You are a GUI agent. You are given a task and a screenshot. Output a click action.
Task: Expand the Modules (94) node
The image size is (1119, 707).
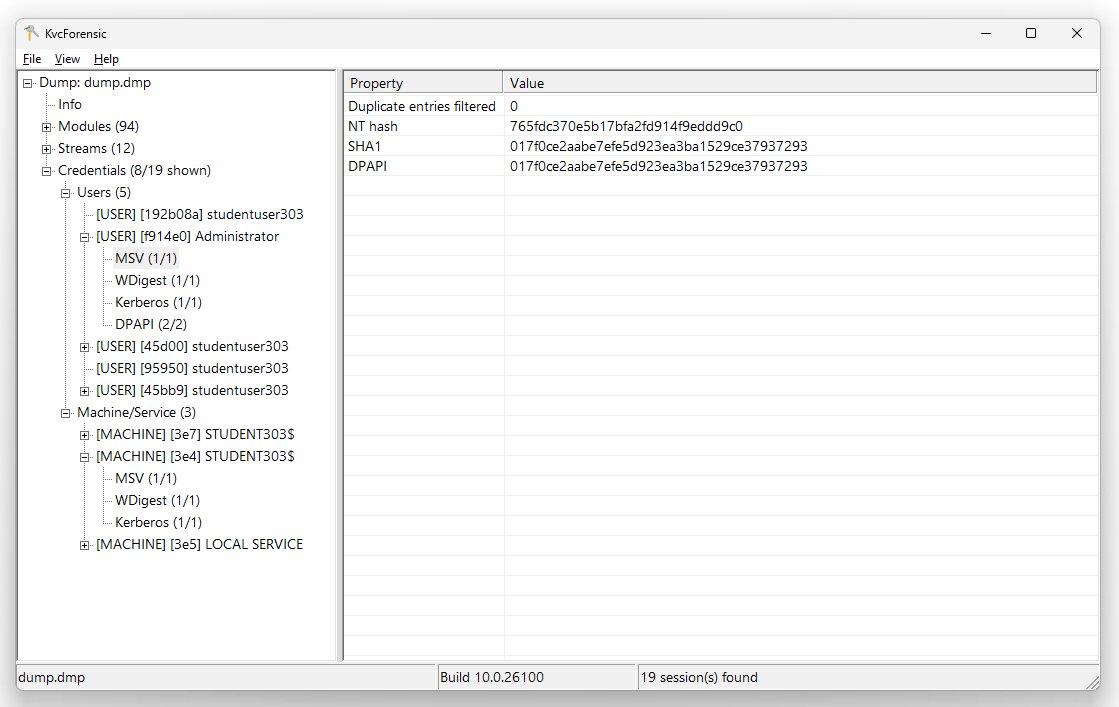point(47,127)
